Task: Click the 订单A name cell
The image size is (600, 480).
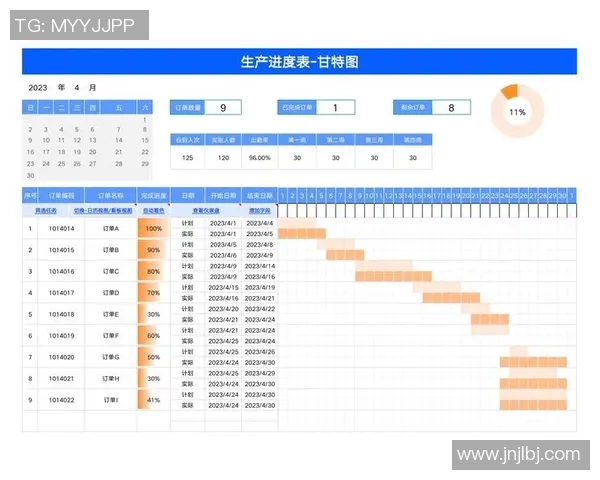Action: (x=111, y=229)
